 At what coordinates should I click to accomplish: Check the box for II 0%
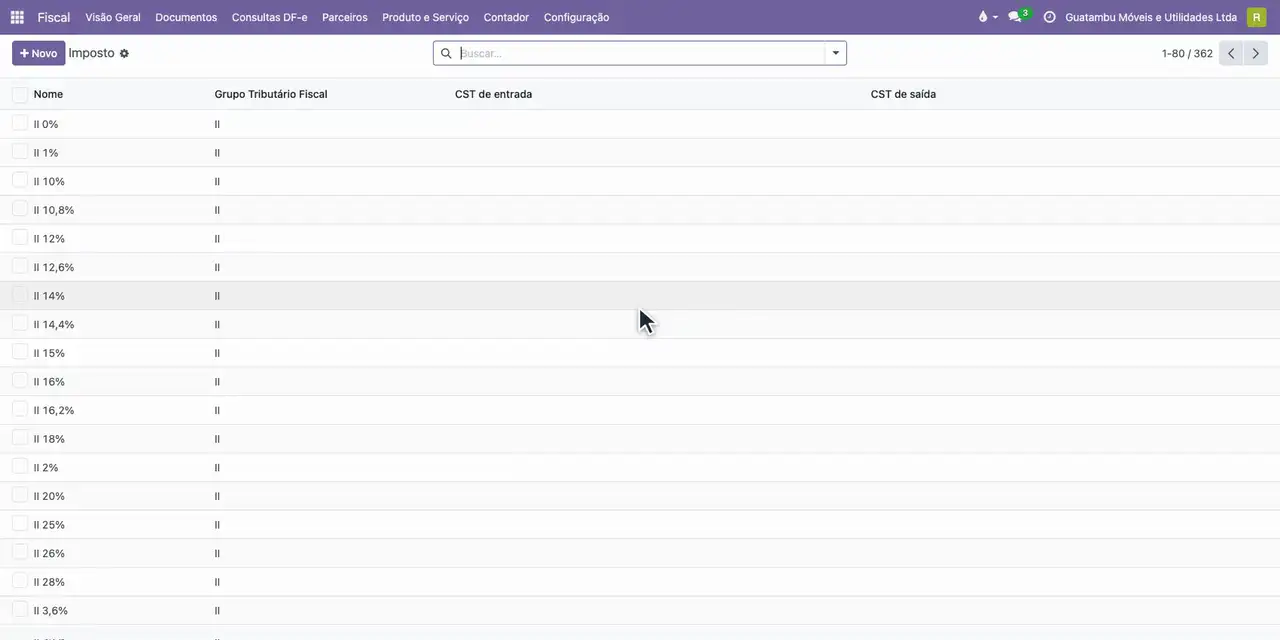click(x=20, y=123)
